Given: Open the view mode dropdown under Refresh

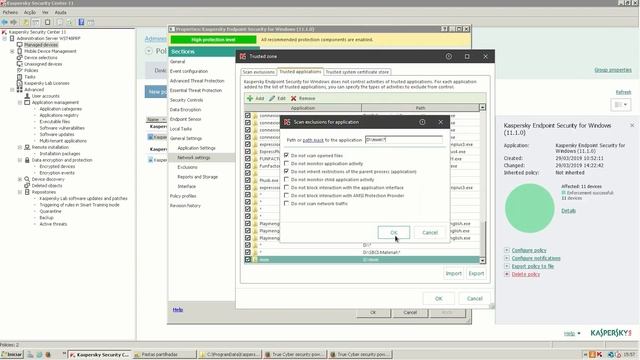Looking at the screenshot, I should click(621, 104).
